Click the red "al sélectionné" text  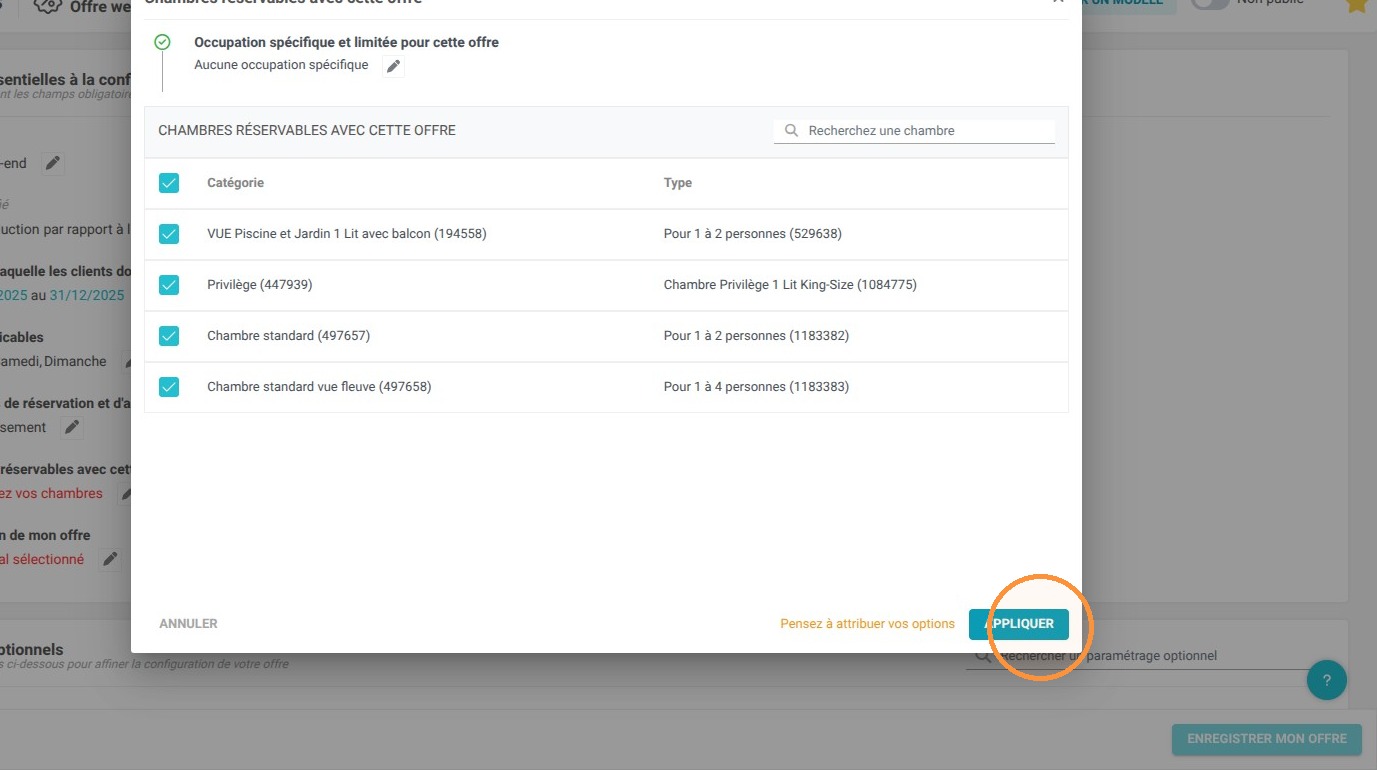tap(42, 559)
